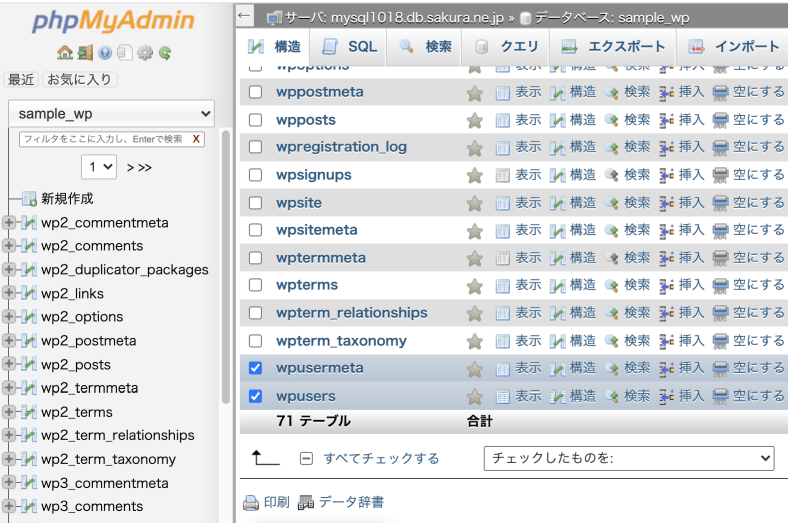This screenshot has width=788, height=523.
Task: Star wpsignups table as favorite
Action: [x=474, y=175]
